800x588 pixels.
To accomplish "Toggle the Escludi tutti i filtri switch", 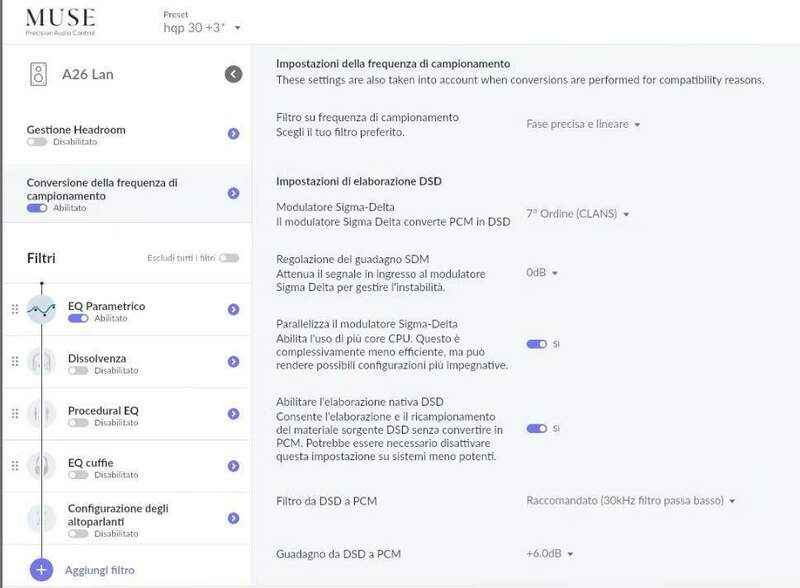I will pyautogui.click(x=228, y=258).
